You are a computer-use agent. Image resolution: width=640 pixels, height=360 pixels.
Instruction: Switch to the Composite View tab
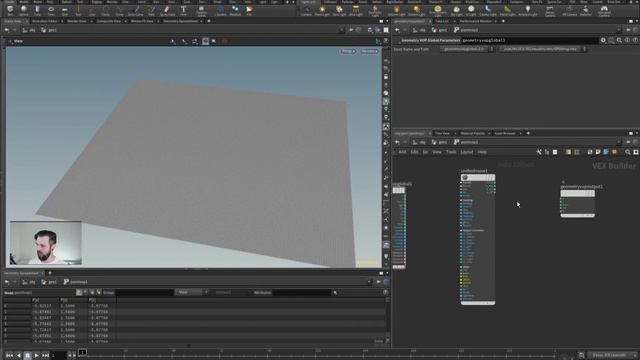coord(109,21)
